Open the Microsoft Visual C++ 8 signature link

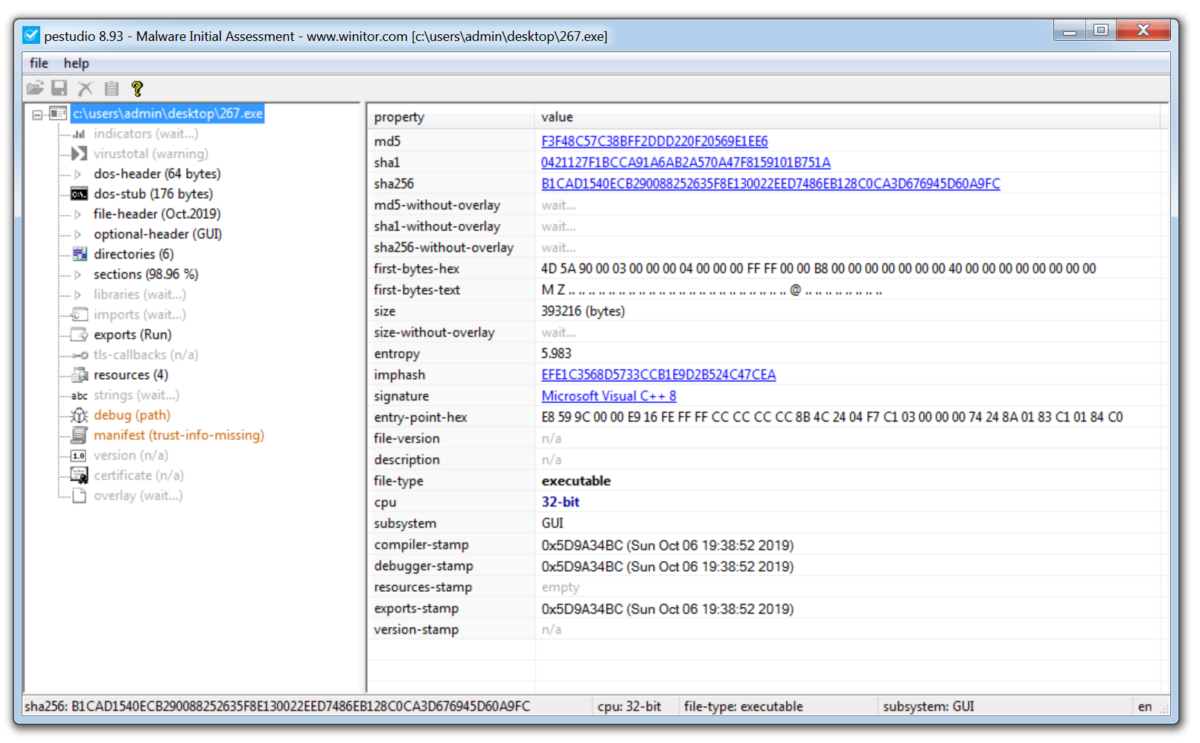click(610, 395)
